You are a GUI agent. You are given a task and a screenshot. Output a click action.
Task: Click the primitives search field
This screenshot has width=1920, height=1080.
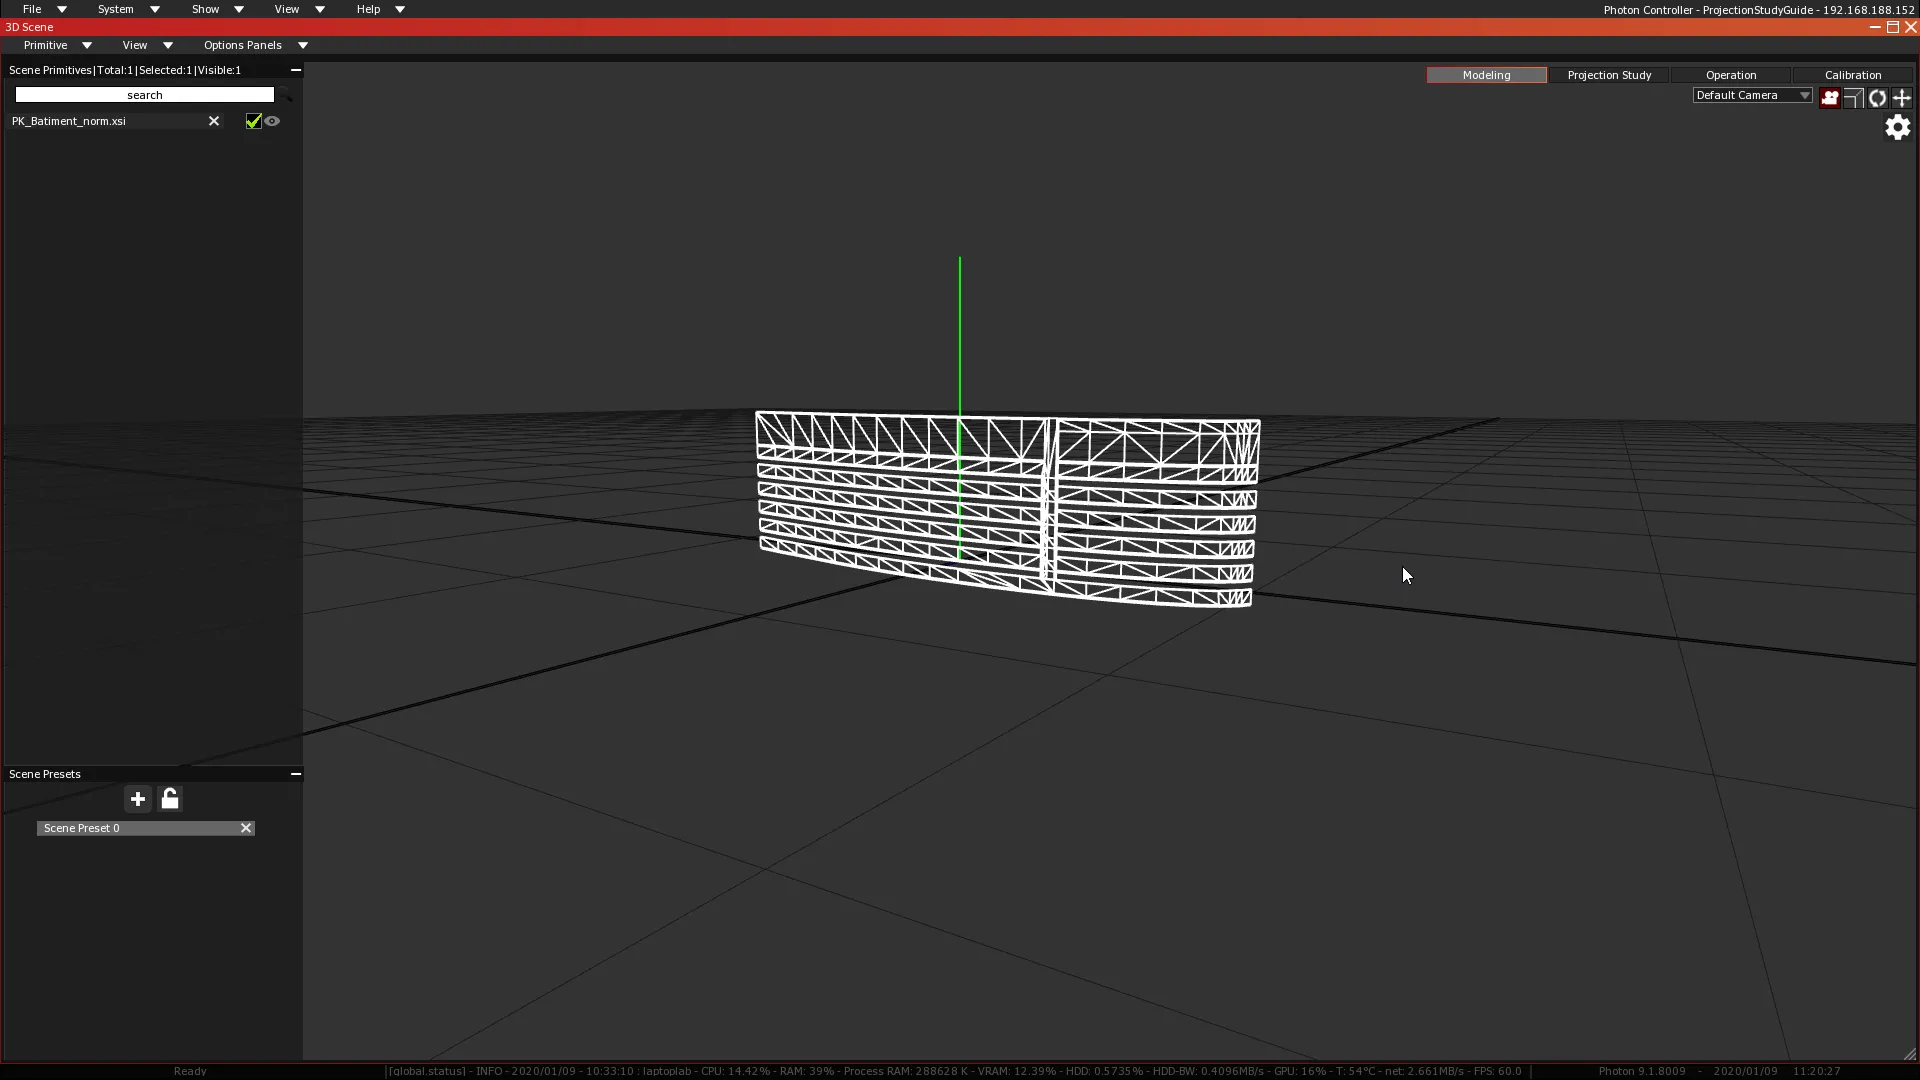click(x=144, y=95)
